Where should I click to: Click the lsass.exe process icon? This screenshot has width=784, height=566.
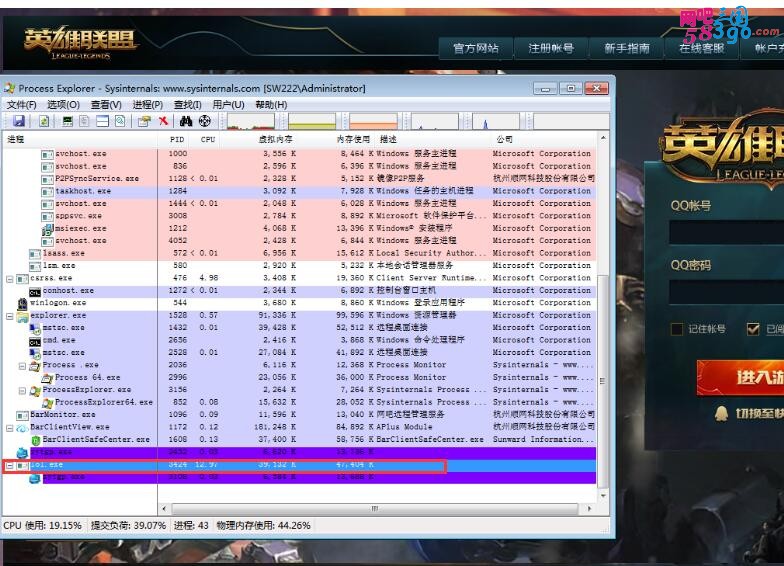(35, 254)
